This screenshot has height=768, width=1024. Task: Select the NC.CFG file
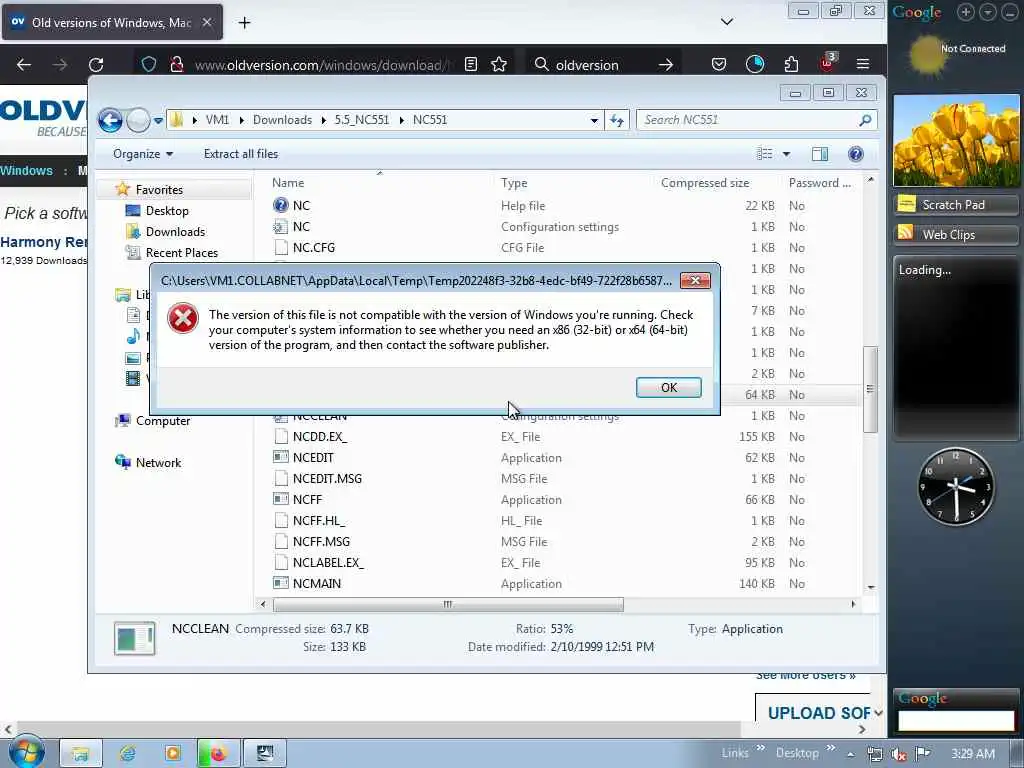313,248
